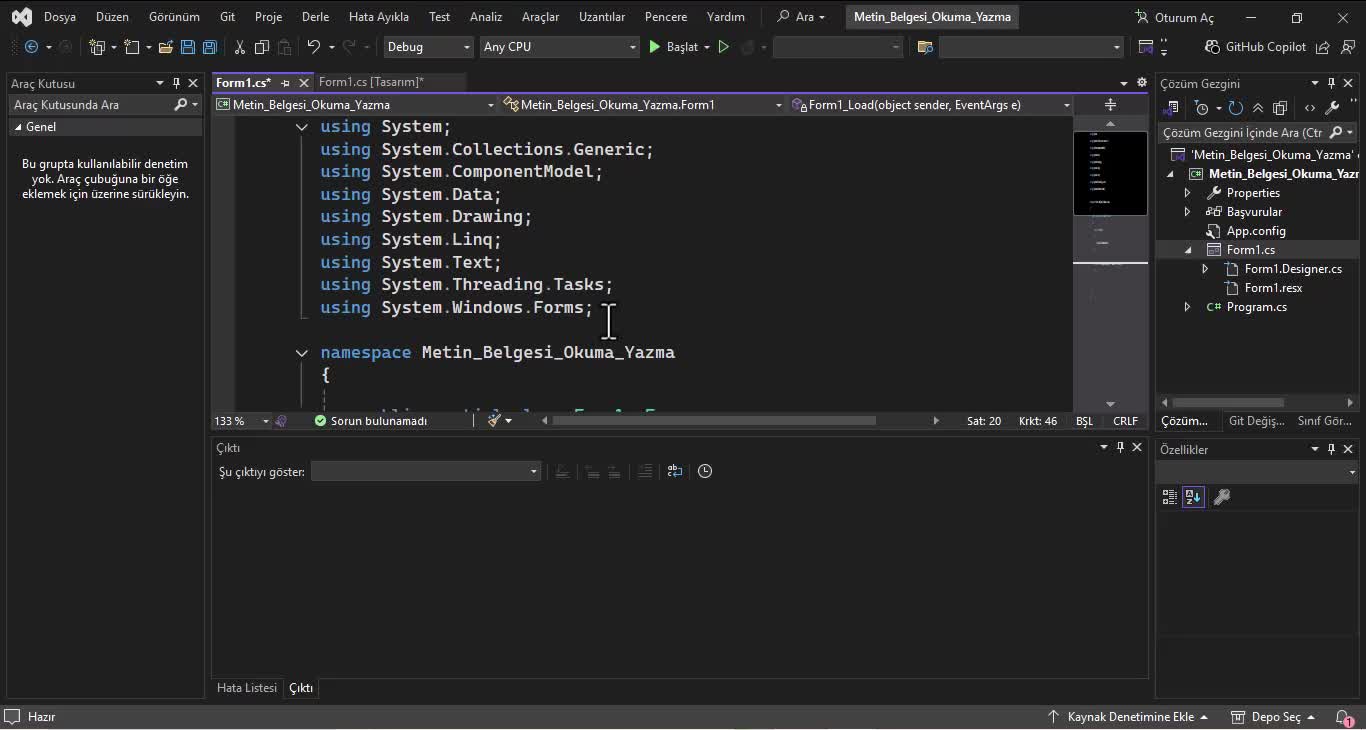Click the Save All double floppy icon
The image size is (1366, 730).
pos(209,47)
